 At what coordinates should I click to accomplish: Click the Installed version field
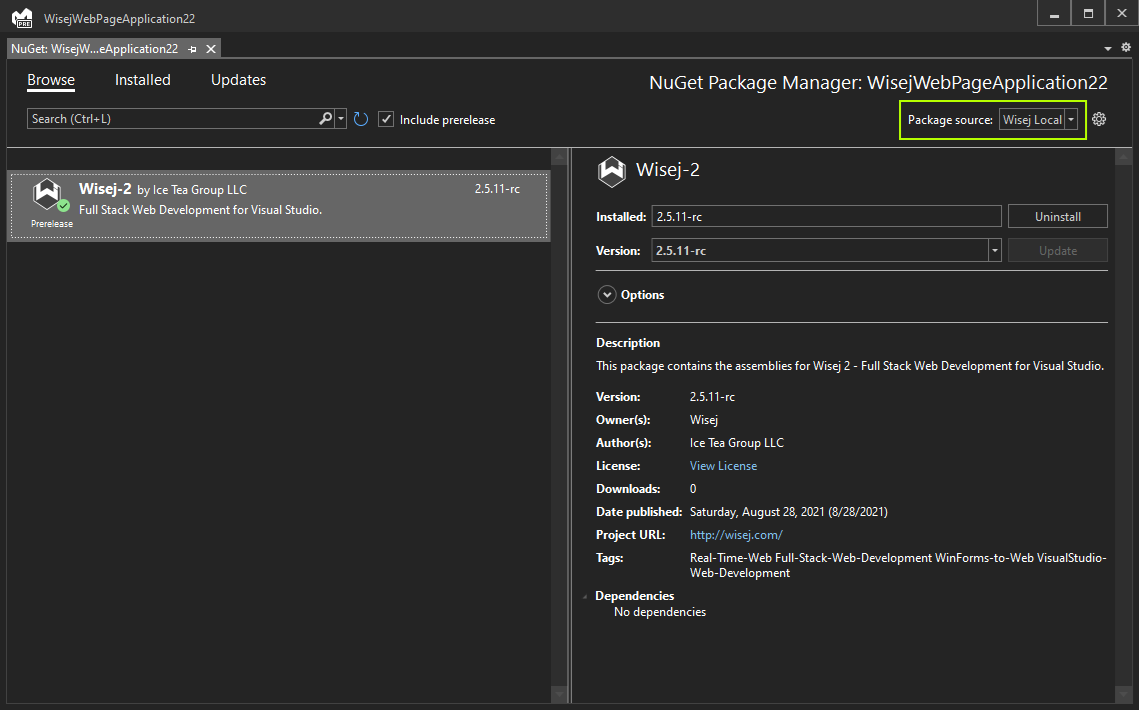pyautogui.click(x=827, y=217)
